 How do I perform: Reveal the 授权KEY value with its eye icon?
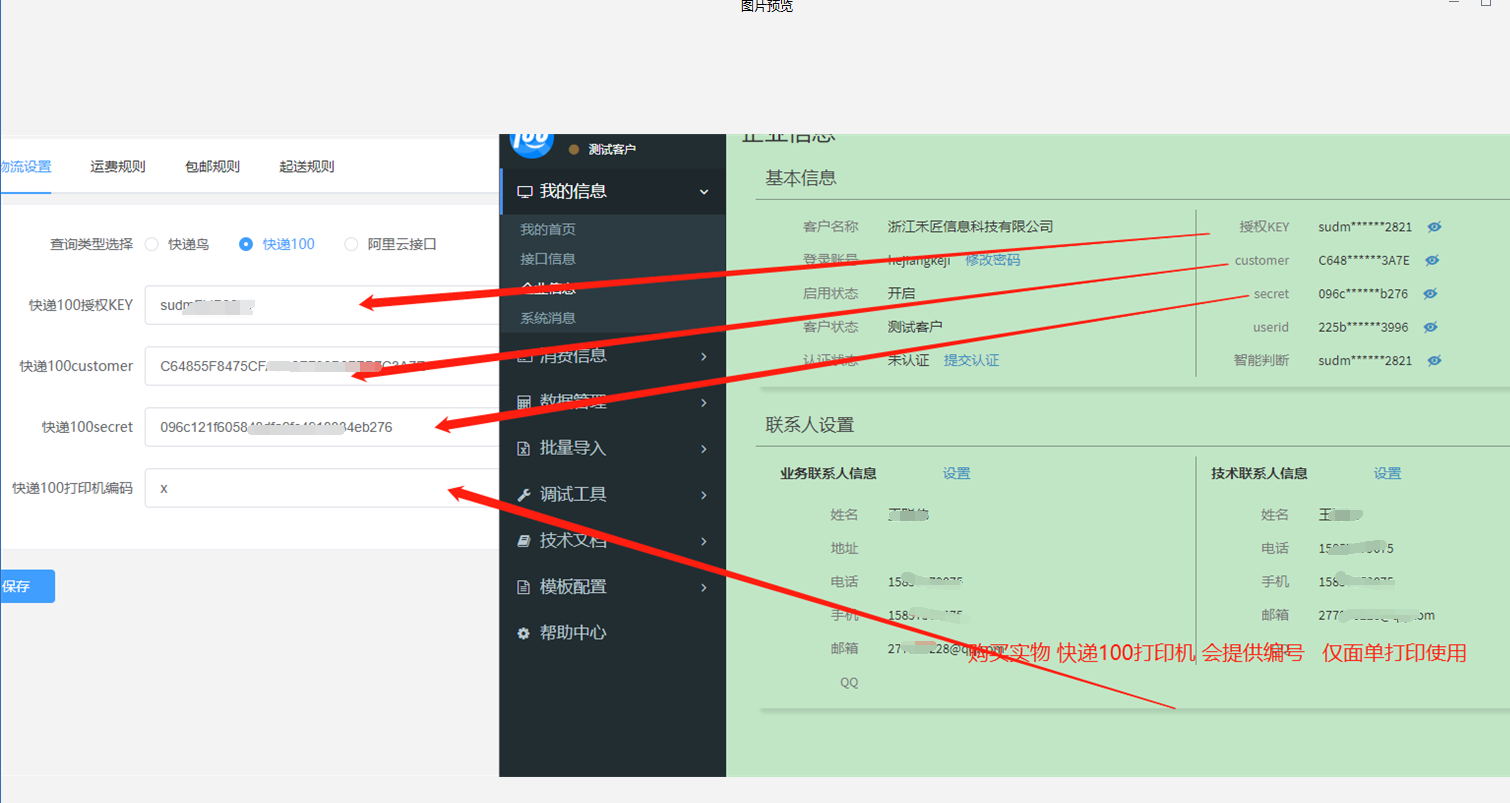(1434, 227)
